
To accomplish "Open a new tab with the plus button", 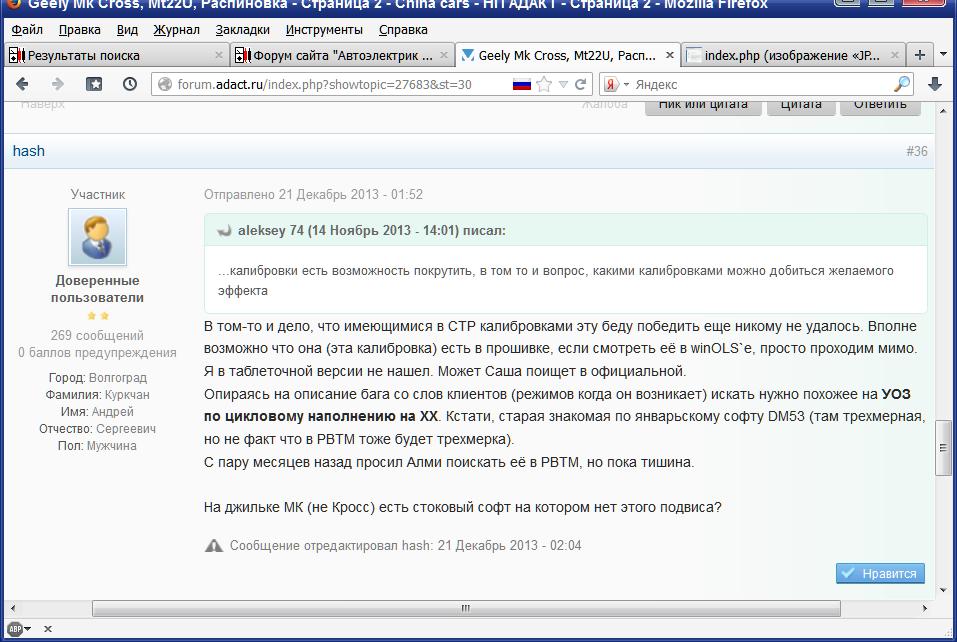I will click(920, 55).
